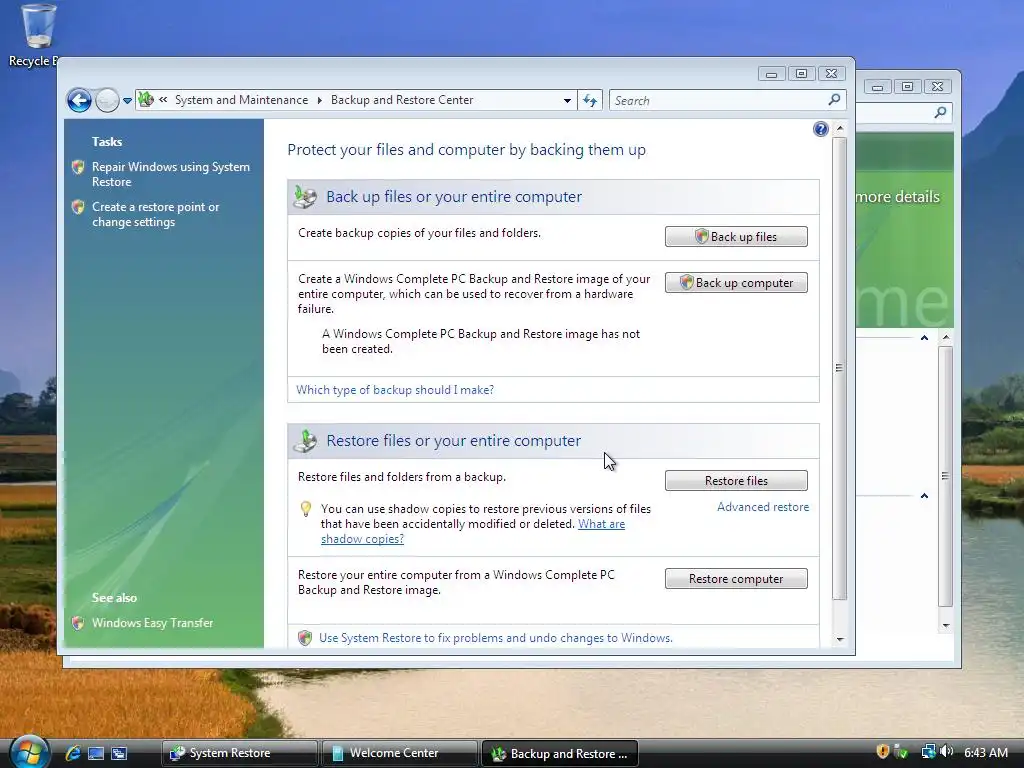Click shield icon beside Windows Easy Transfer
The image size is (1024, 768).
(x=78, y=623)
